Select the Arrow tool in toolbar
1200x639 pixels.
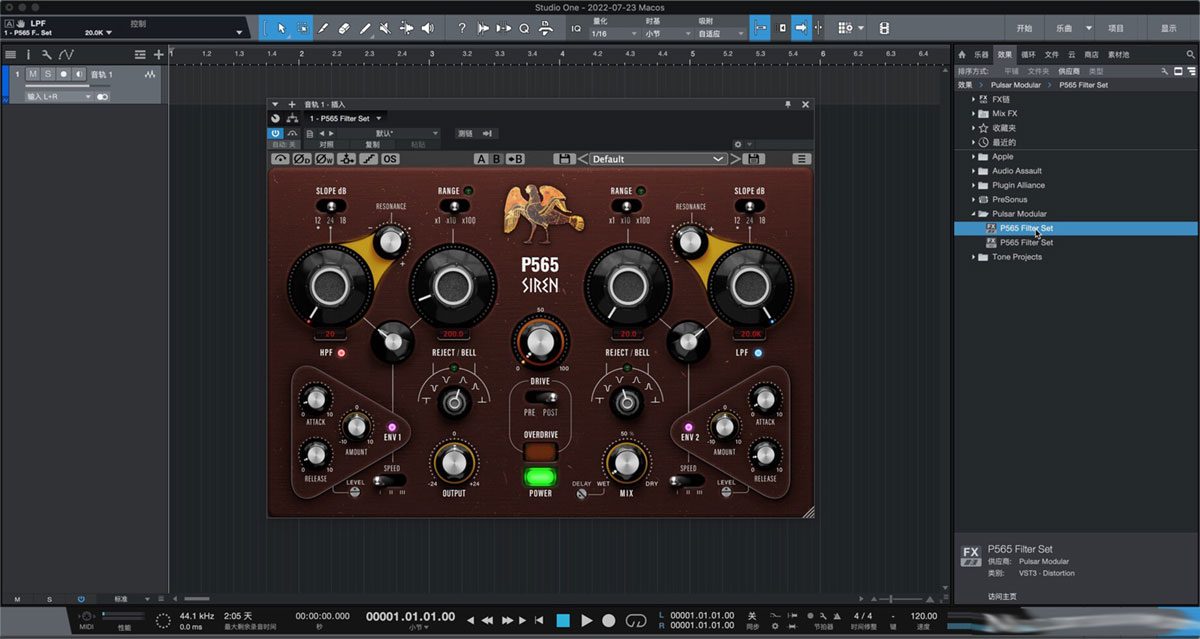(281, 28)
